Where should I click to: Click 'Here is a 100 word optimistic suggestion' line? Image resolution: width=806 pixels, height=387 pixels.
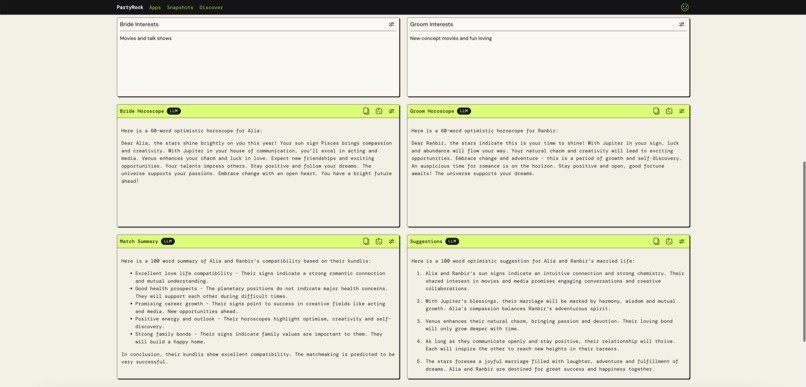(x=523, y=261)
